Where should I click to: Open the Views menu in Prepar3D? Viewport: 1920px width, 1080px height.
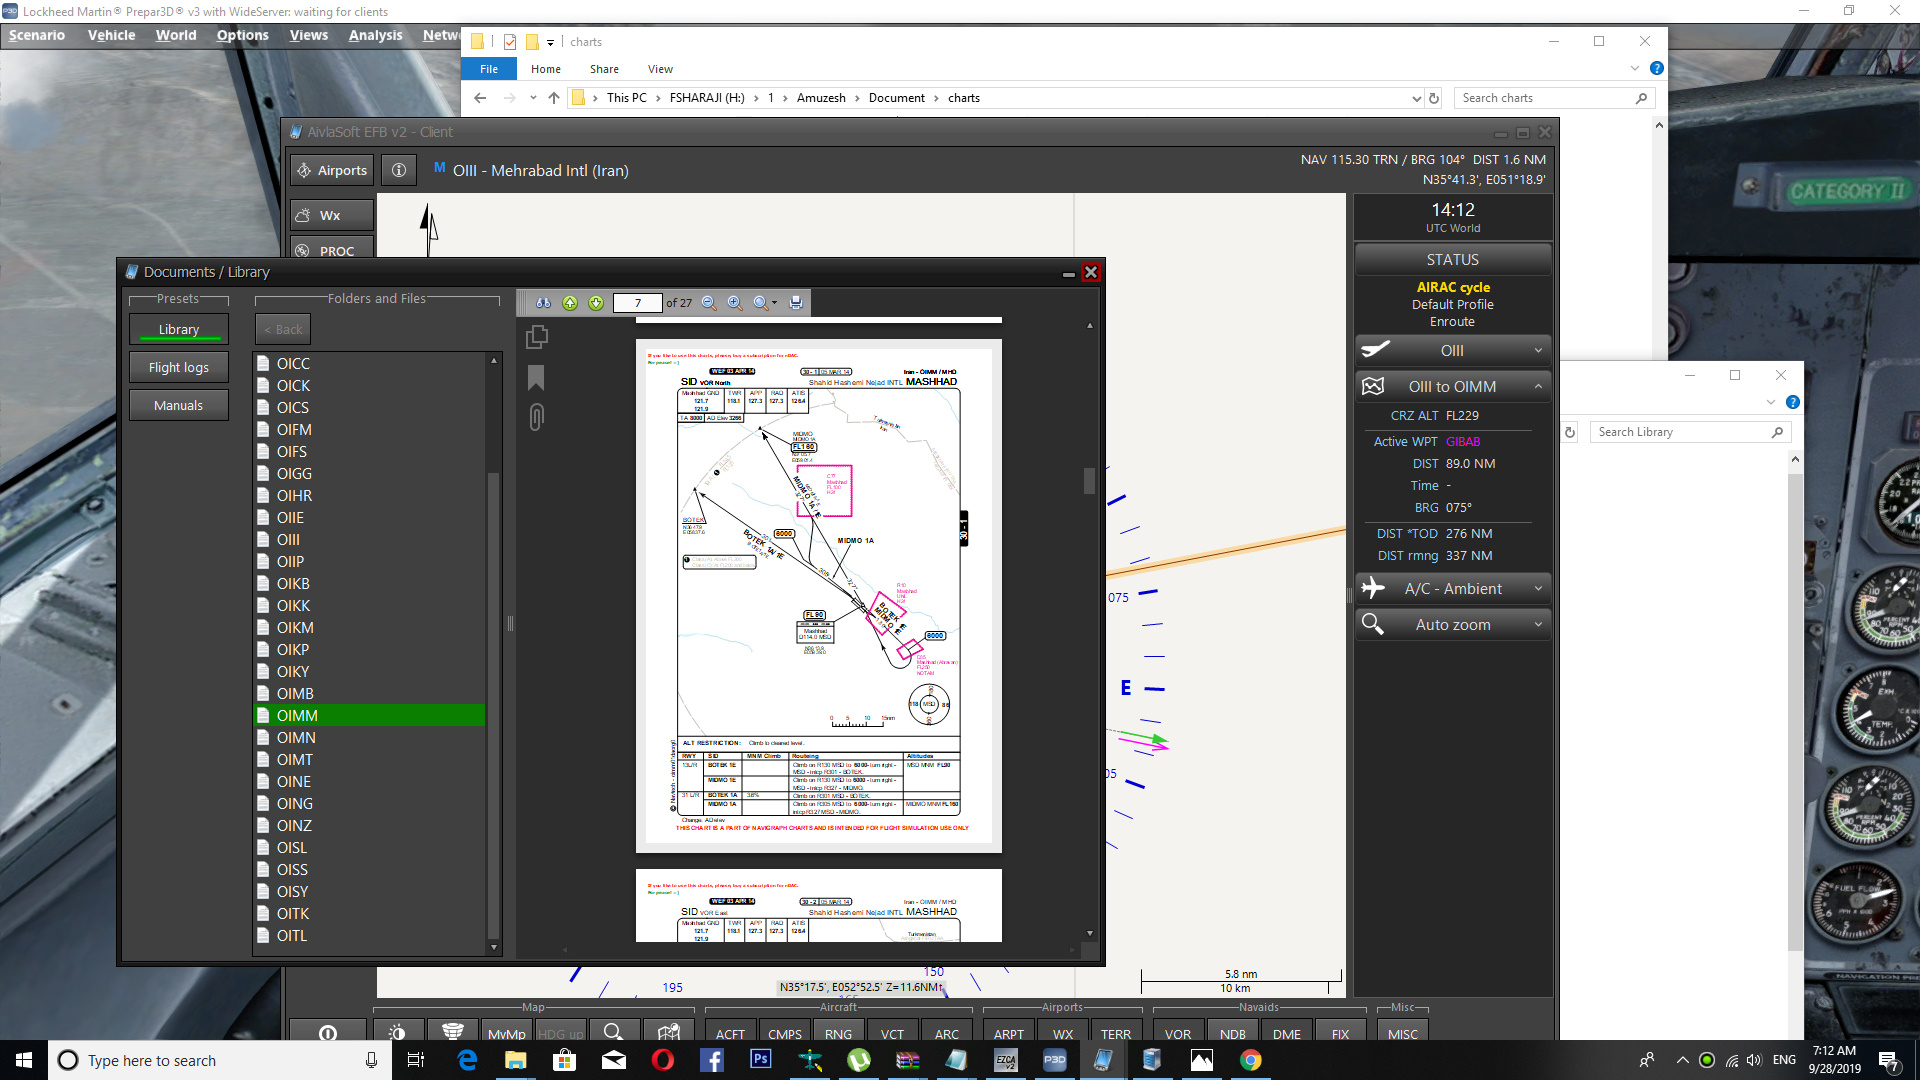[309, 35]
